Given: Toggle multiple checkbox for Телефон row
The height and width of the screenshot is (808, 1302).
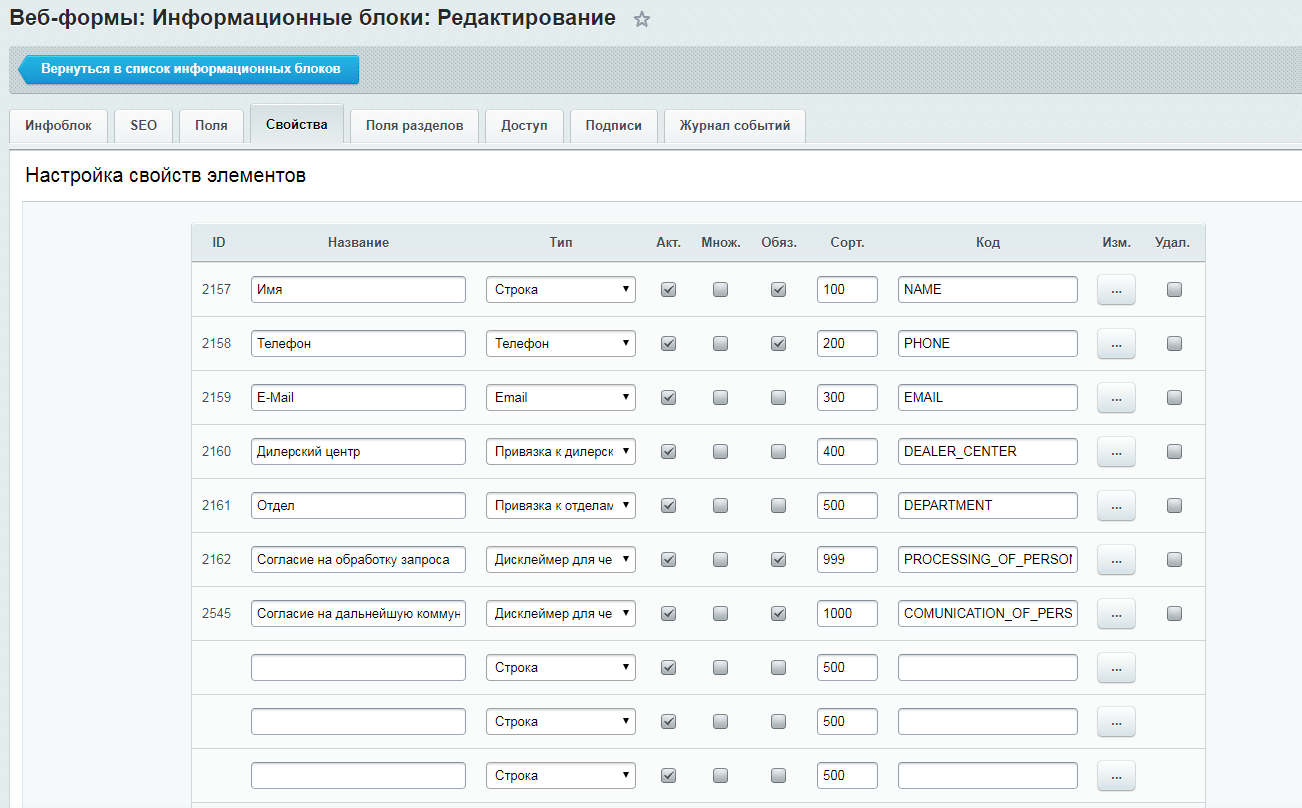Looking at the screenshot, I should point(720,343).
